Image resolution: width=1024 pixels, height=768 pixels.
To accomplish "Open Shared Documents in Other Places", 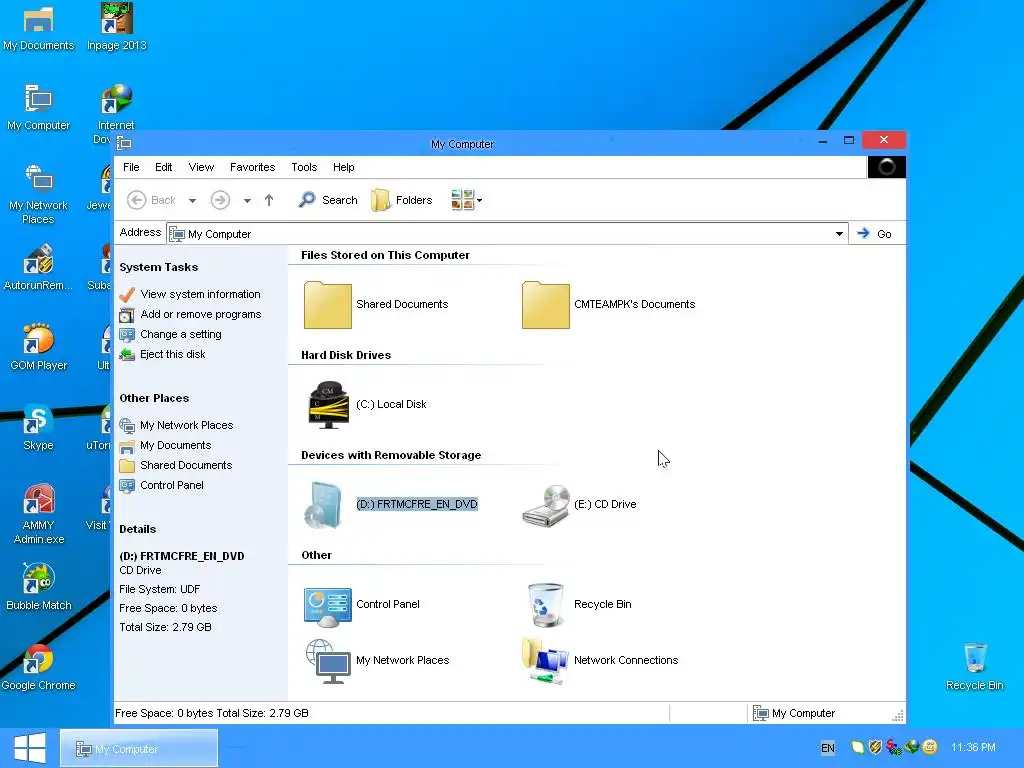I will pyautogui.click(x=186, y=466).
